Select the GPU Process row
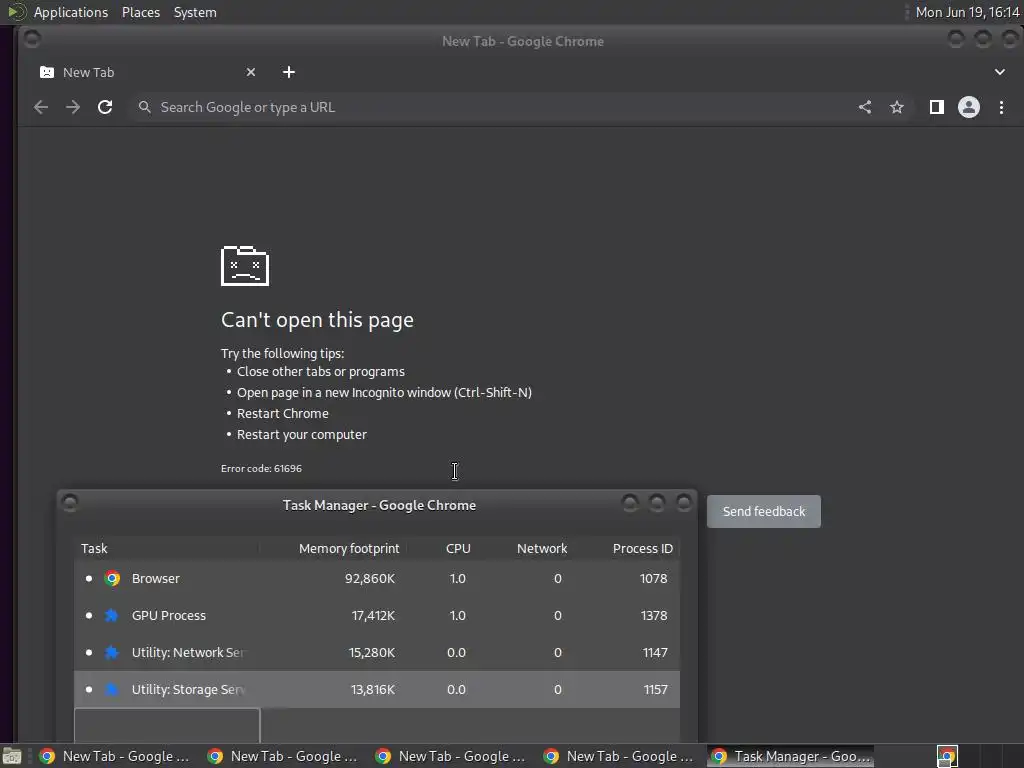The width and height of the screenshot is (1024, 768). coord(377,615)
